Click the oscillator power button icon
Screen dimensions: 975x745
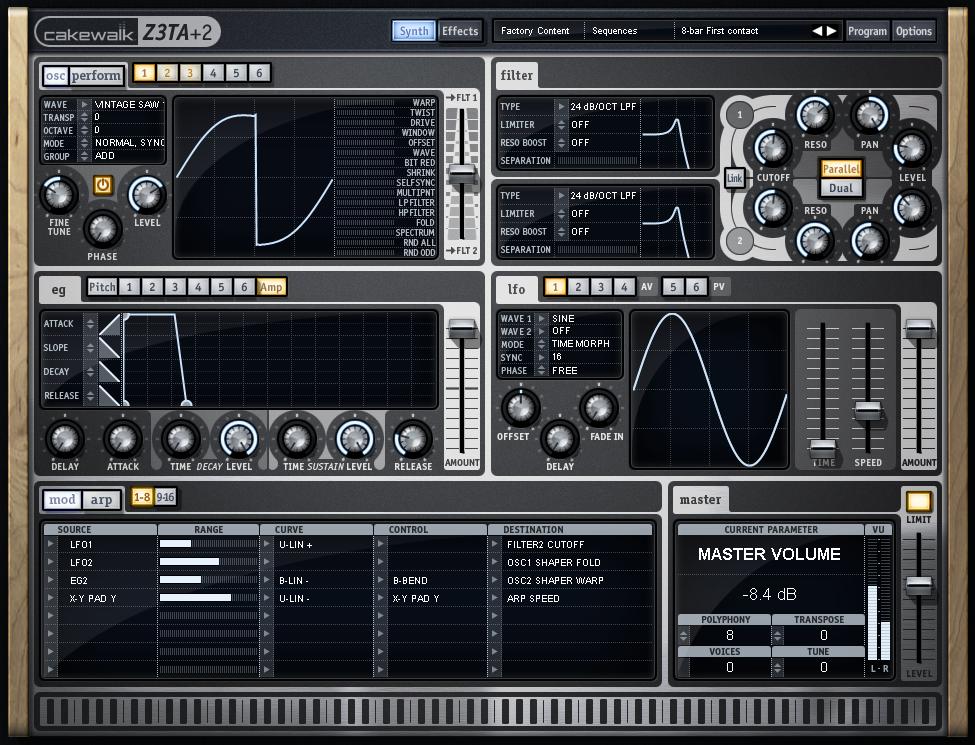tap(102, 185)
